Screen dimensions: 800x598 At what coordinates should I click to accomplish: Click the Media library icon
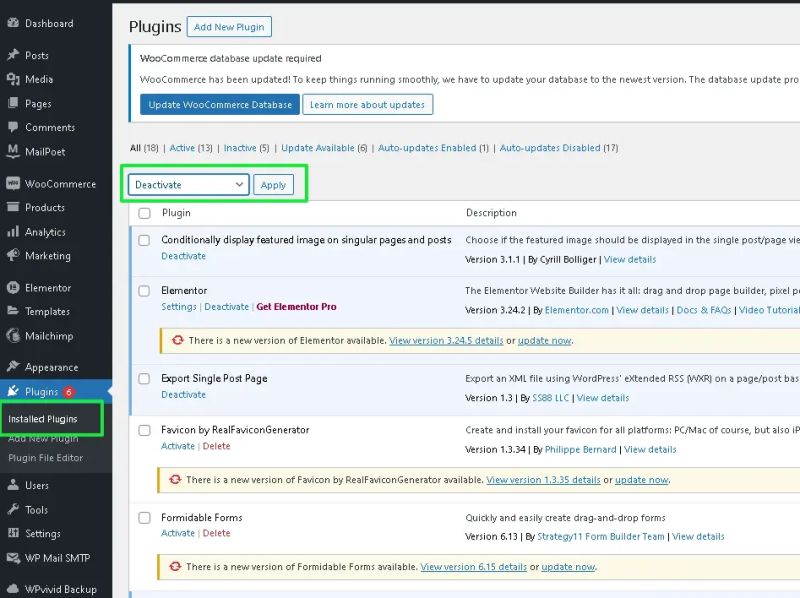[x=13, y=79]
